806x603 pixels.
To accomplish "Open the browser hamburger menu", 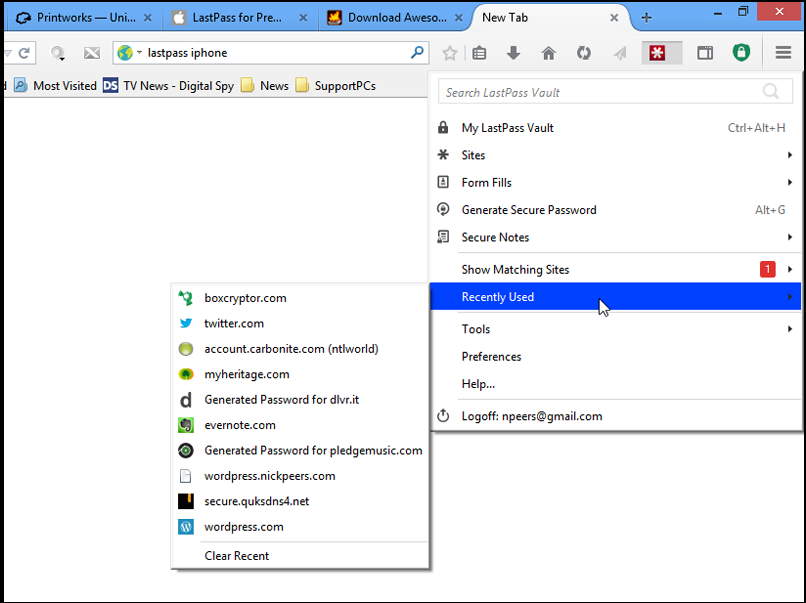I will click(x=783, y=52).
